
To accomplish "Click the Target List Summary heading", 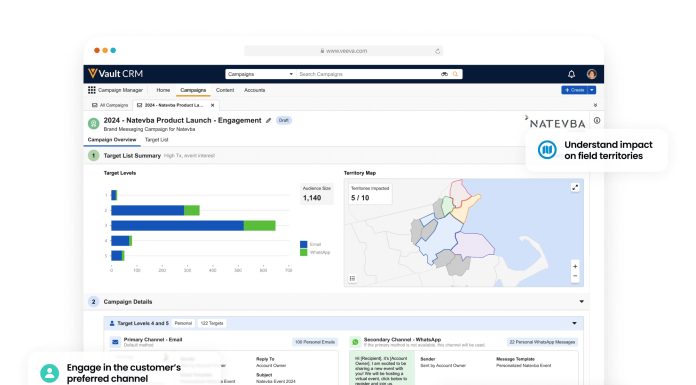I will pyautogui.click(x=132, y=156).
